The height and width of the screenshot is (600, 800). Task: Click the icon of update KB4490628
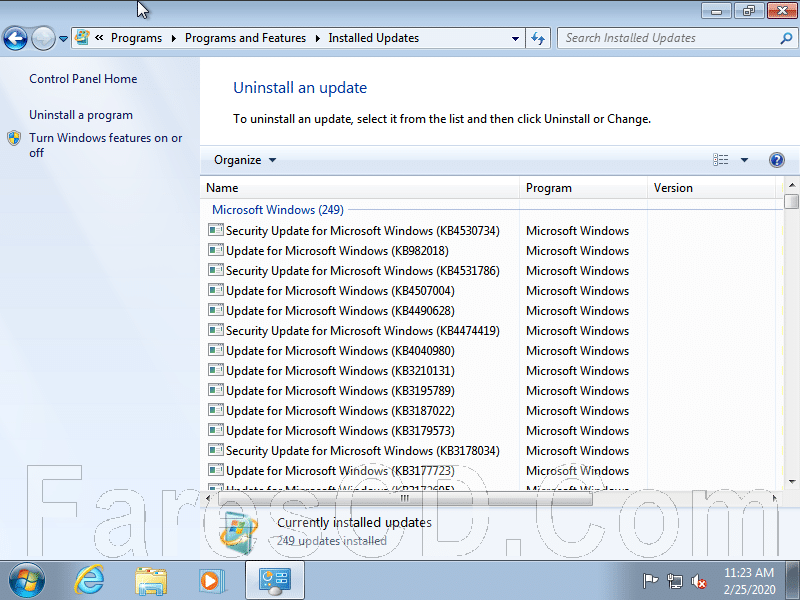pyautogui.click(x=216, y=310)
